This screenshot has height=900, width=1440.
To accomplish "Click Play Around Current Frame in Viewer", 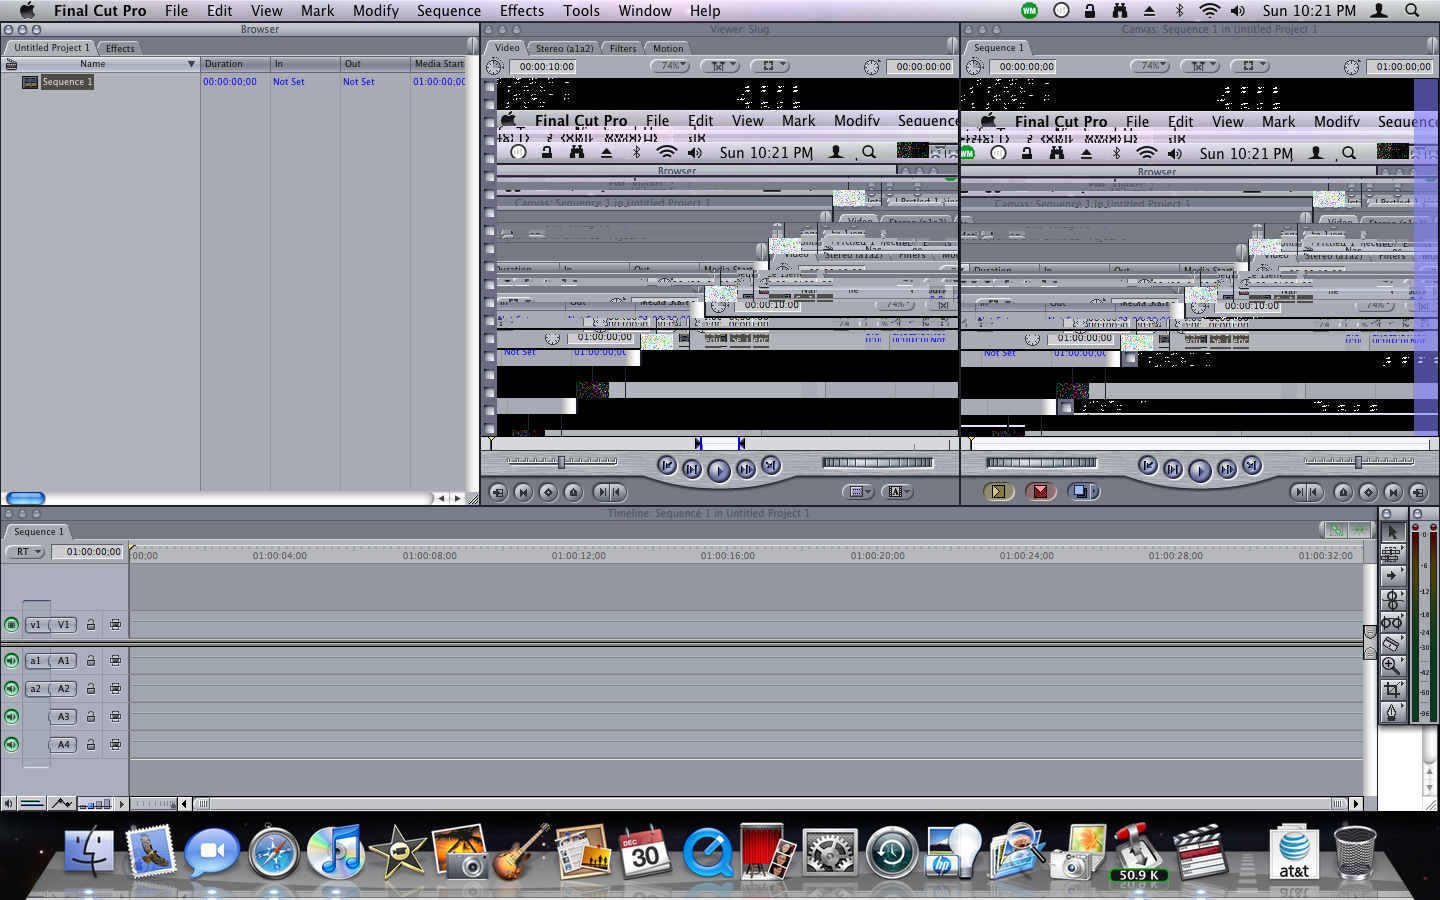I will click(746, 468).
